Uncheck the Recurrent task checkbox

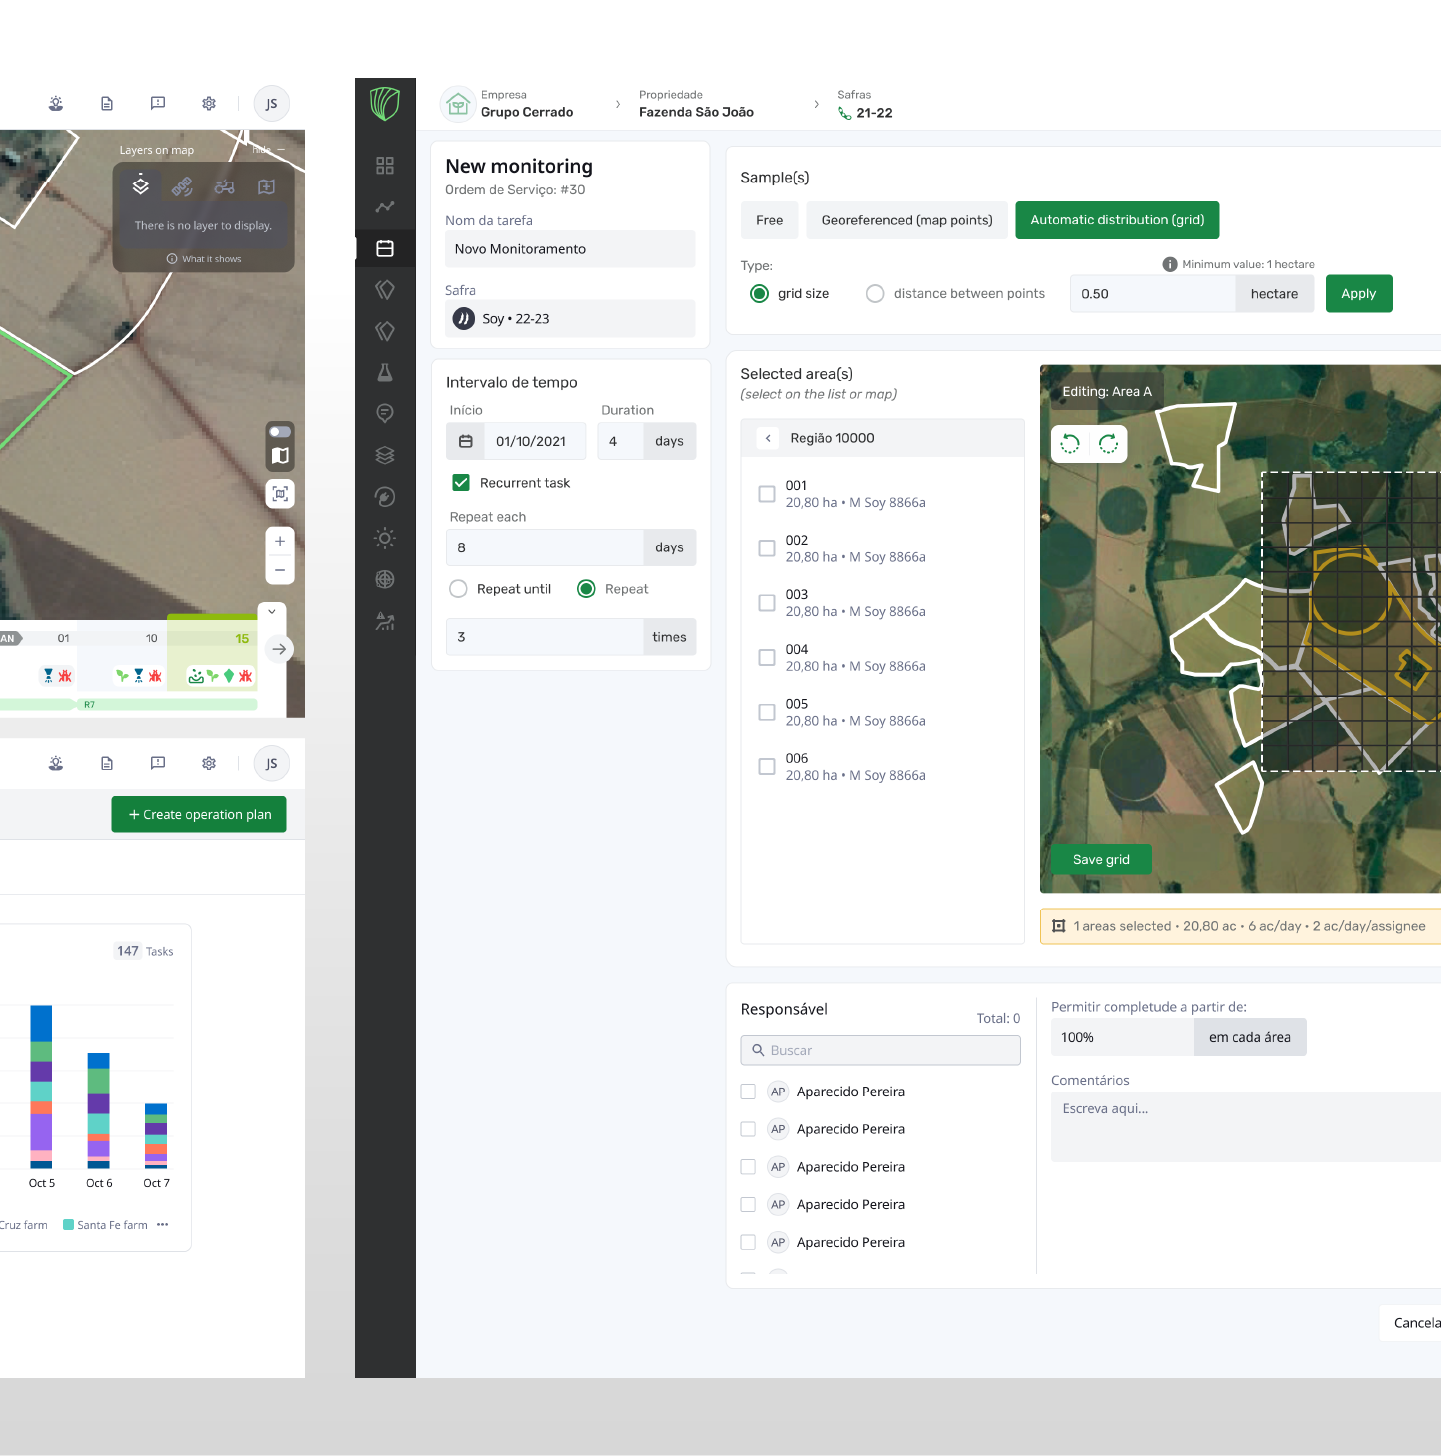click(x=461, y=483)
